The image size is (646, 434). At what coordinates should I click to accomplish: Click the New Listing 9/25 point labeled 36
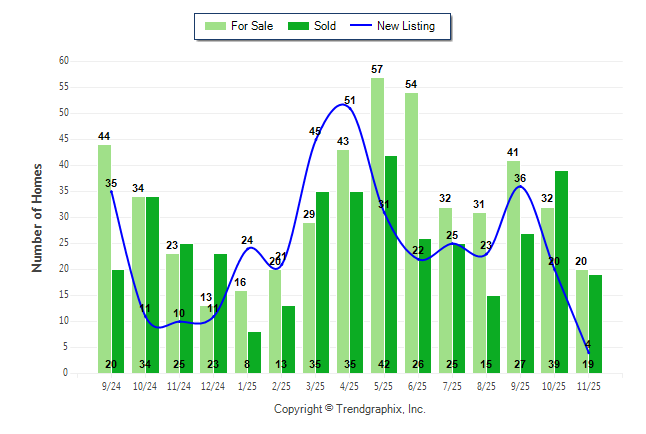[520, 186]
